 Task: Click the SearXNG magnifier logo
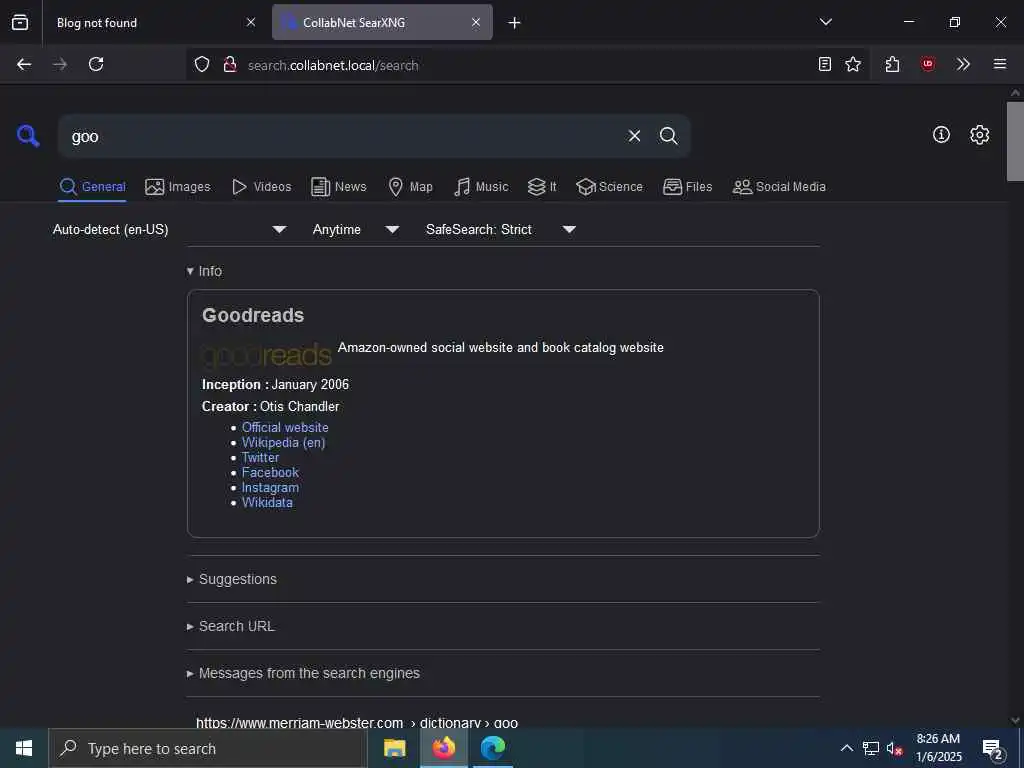[28, 136]
